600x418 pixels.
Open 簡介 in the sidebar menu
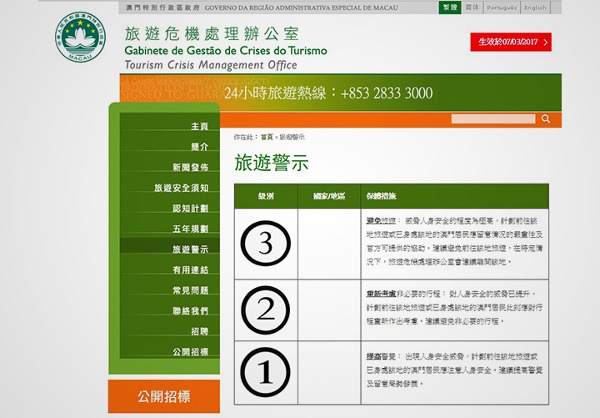point(200,147)
